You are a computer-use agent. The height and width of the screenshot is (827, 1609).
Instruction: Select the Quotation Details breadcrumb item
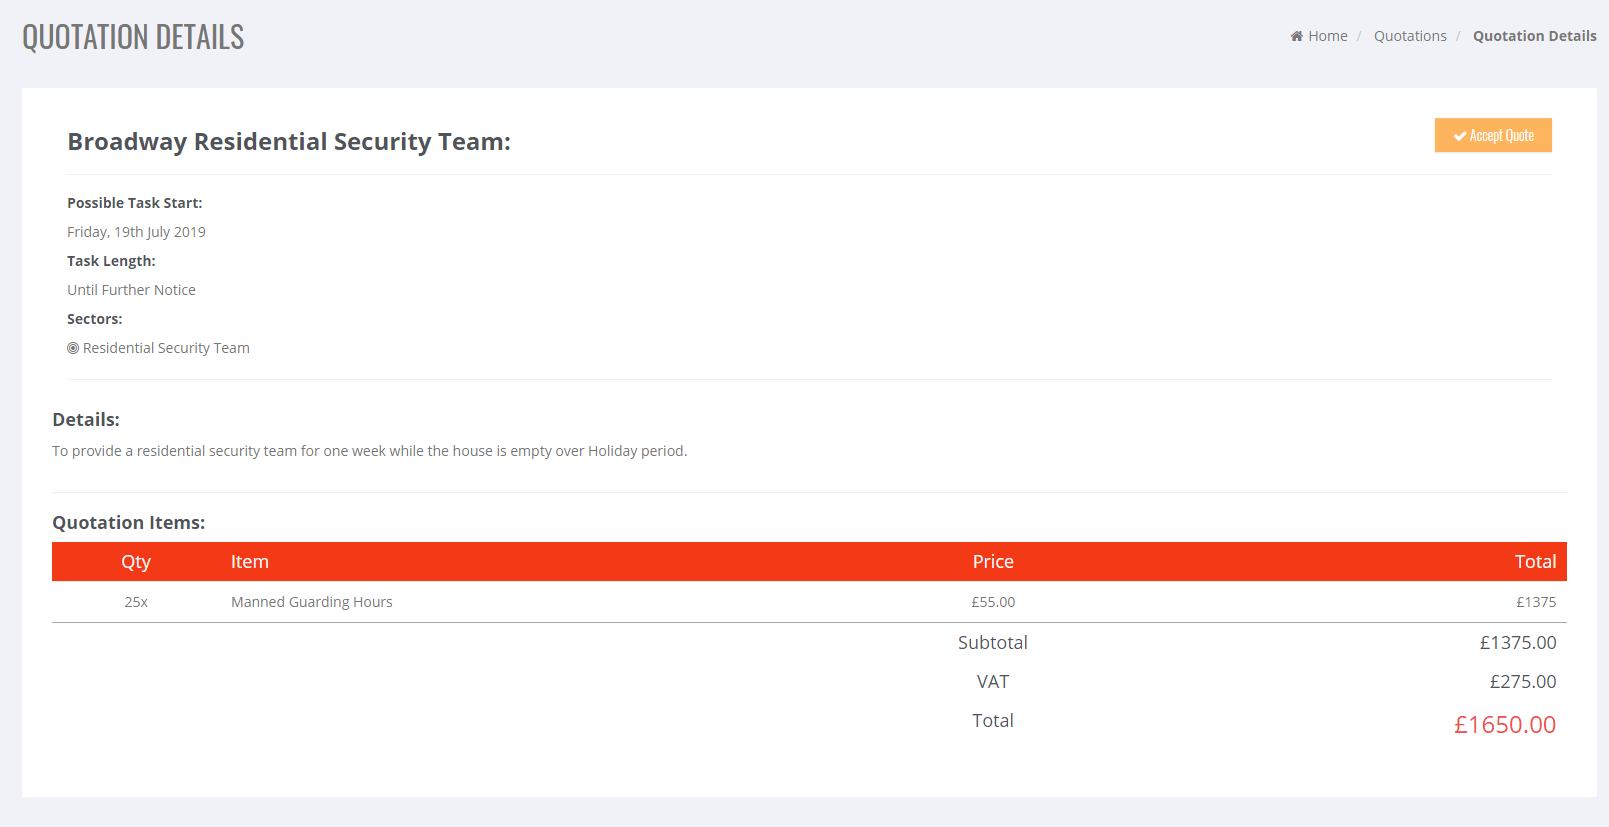pyautogui.click(x=1534, y=36)
